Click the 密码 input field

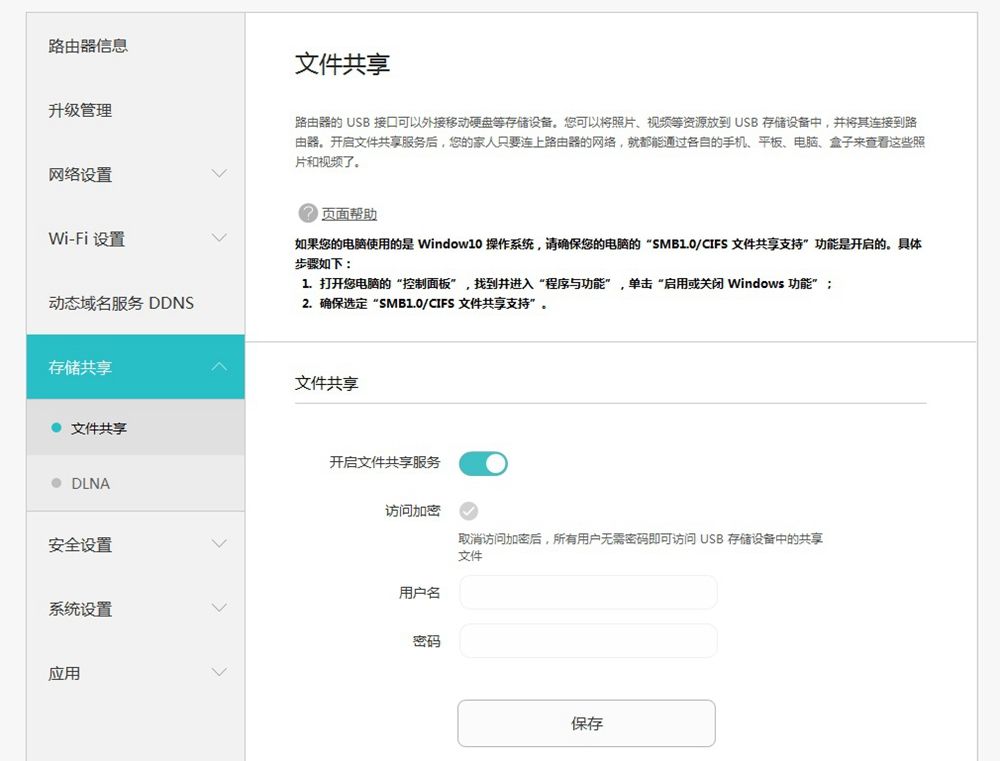588,641
